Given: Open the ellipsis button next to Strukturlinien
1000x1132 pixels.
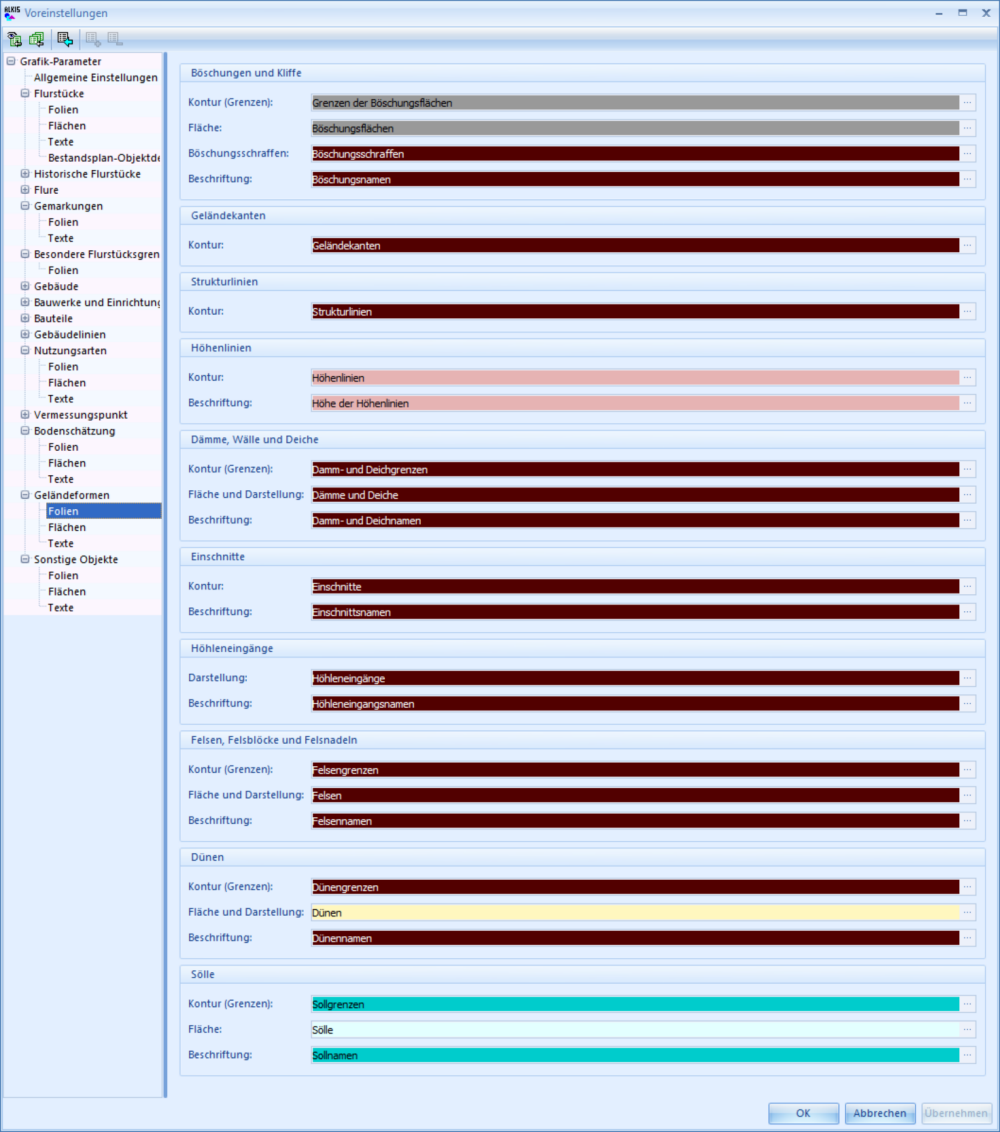Looking at the screenshot, I should 968,312.
